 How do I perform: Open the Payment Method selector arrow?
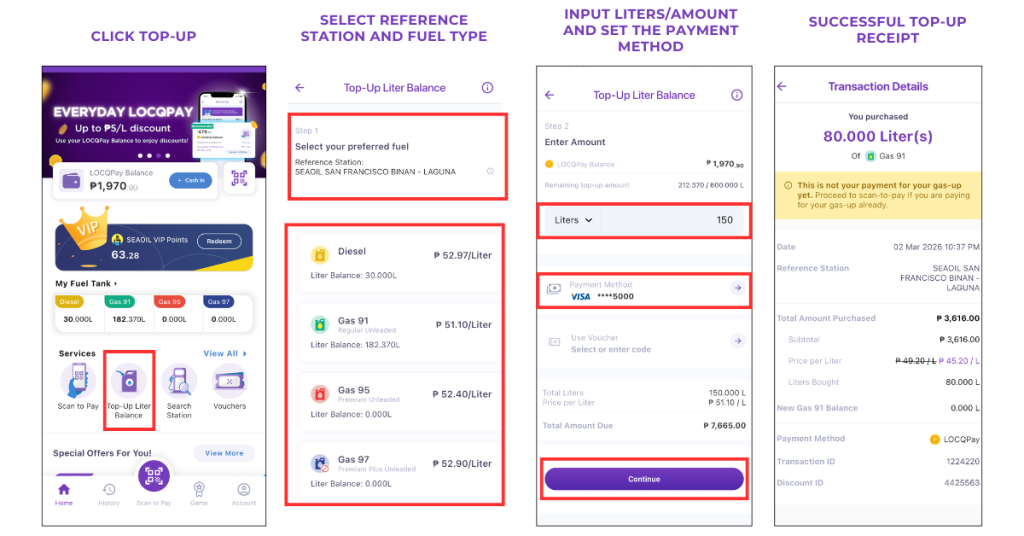point(737,288)
